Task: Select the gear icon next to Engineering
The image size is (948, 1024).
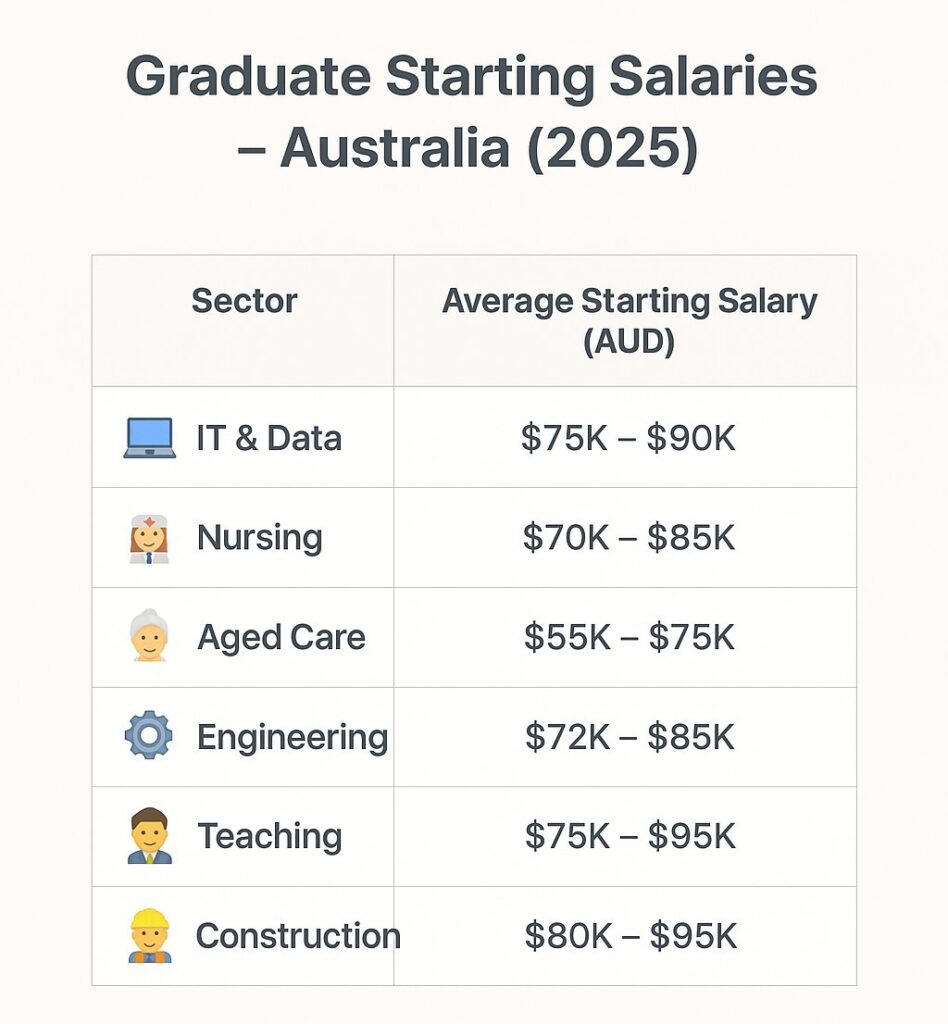Action: (149, 735)
